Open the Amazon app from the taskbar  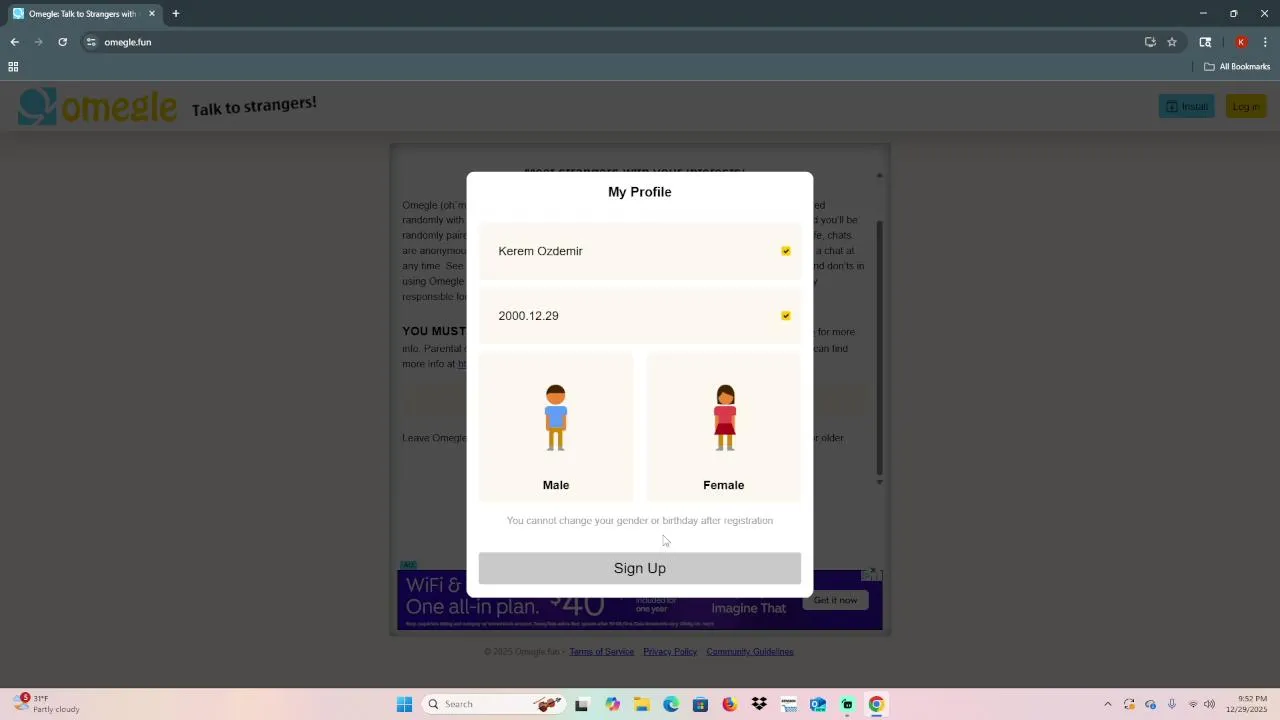click(789, 704)
